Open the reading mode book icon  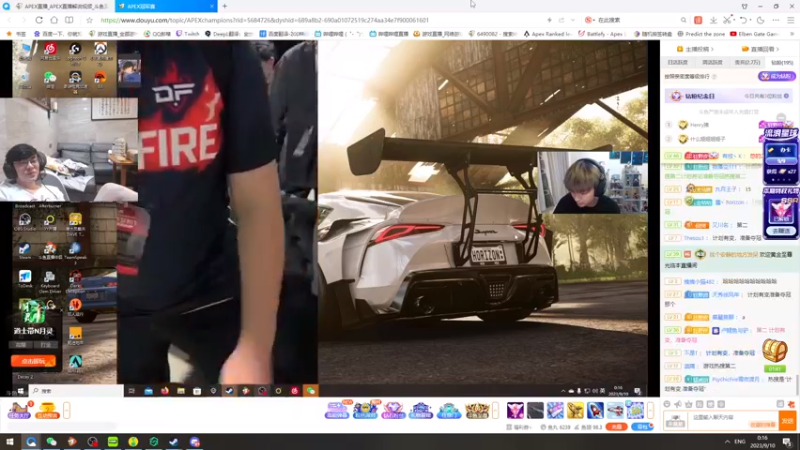point(69,20)
